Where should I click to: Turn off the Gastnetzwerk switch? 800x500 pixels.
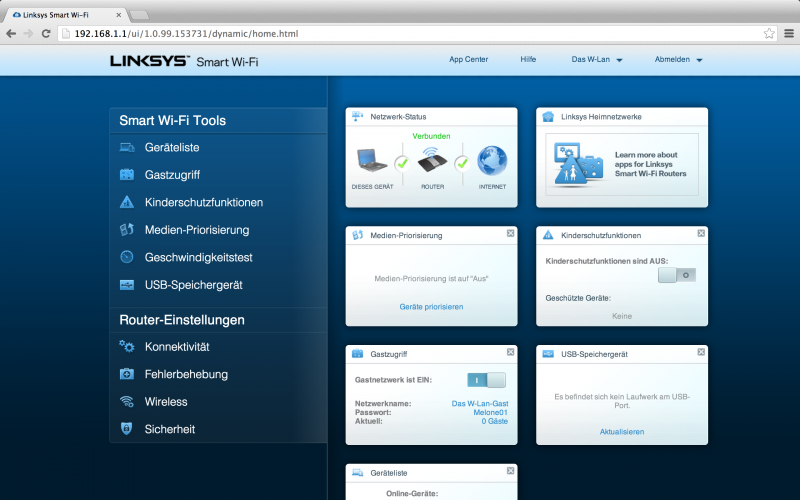[486, 380]
